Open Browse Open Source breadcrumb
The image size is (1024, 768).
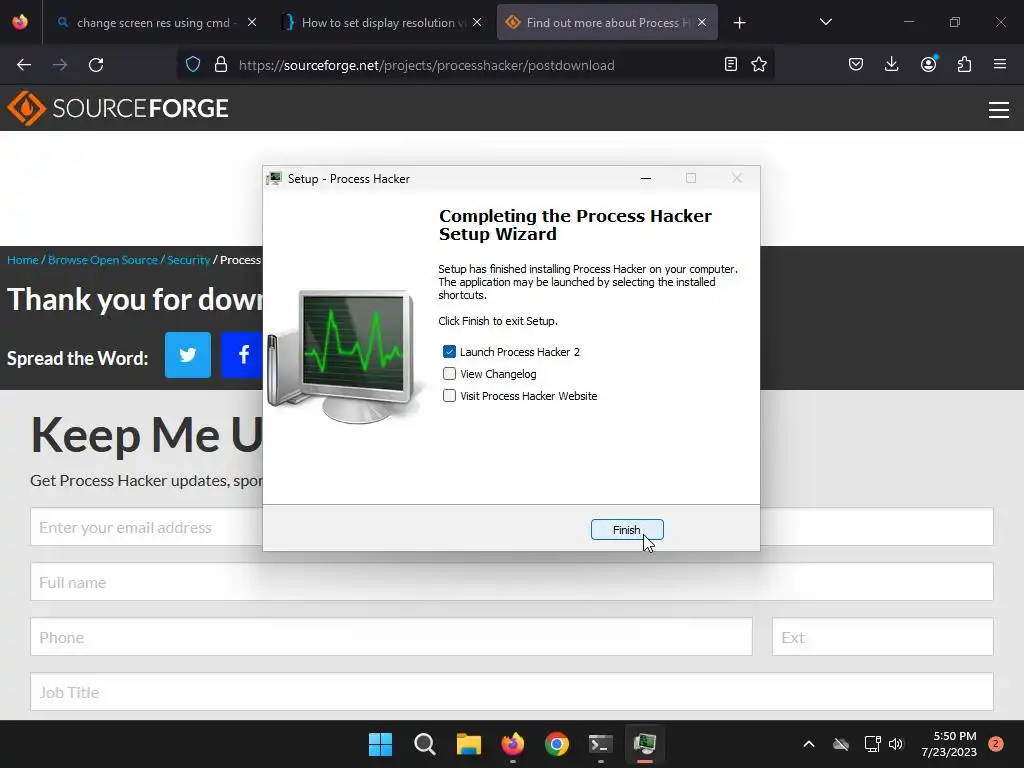click(103, 260)
